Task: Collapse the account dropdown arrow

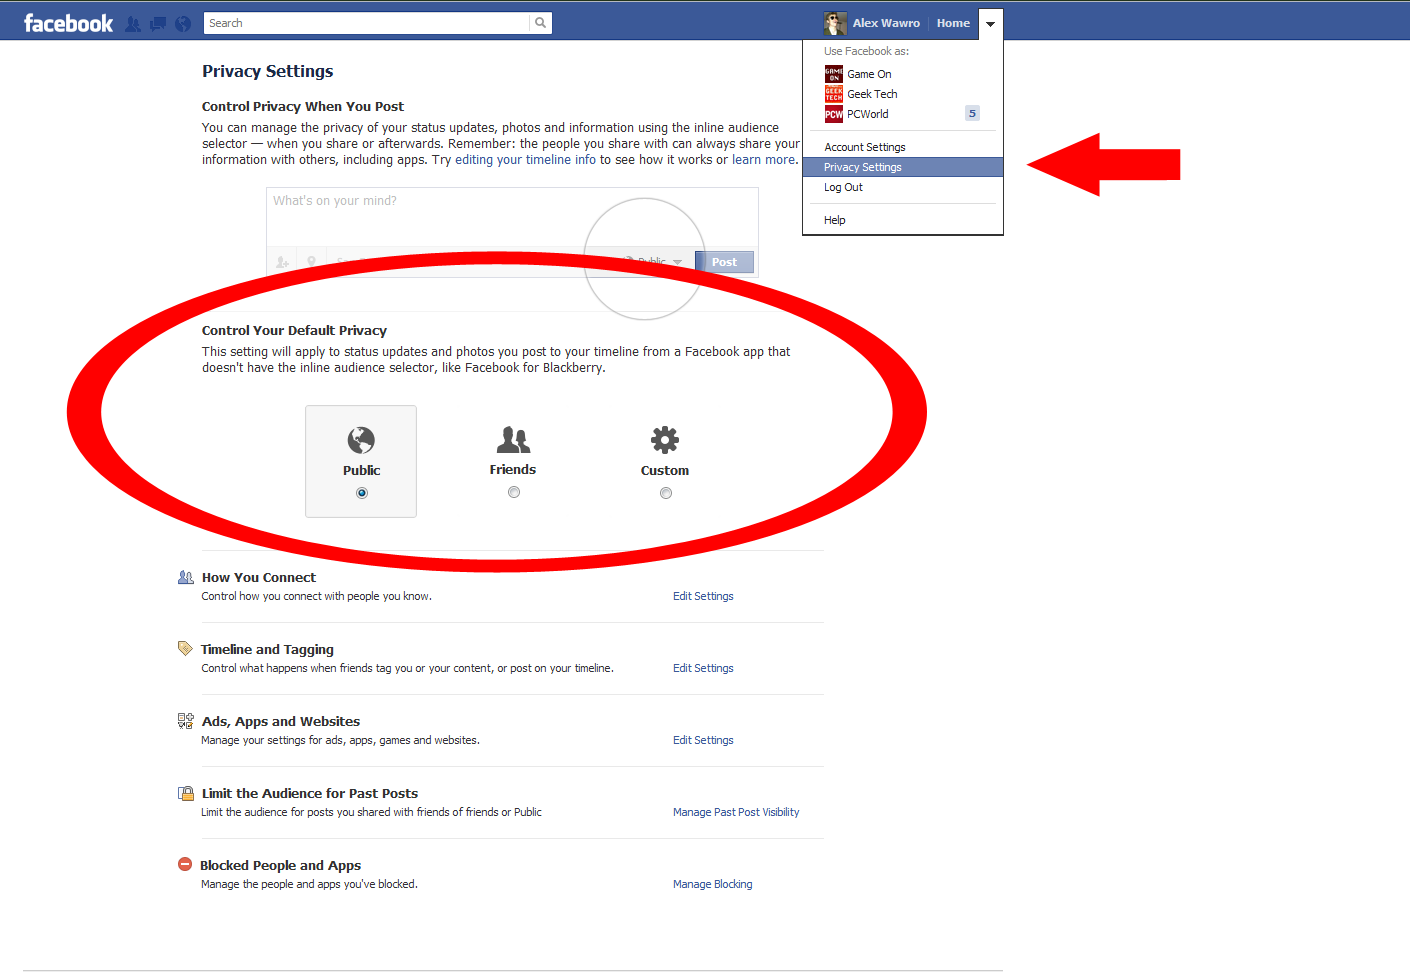Action: pos(990,24)
